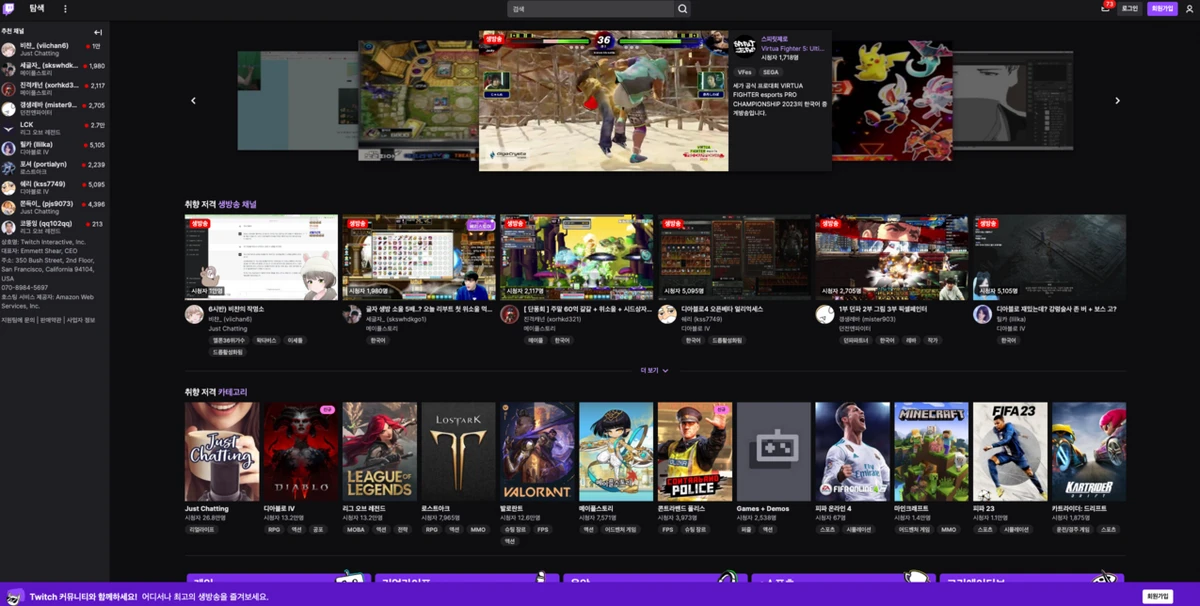Focus the 검색 search field
The image size is (1200, 606).
590,8
